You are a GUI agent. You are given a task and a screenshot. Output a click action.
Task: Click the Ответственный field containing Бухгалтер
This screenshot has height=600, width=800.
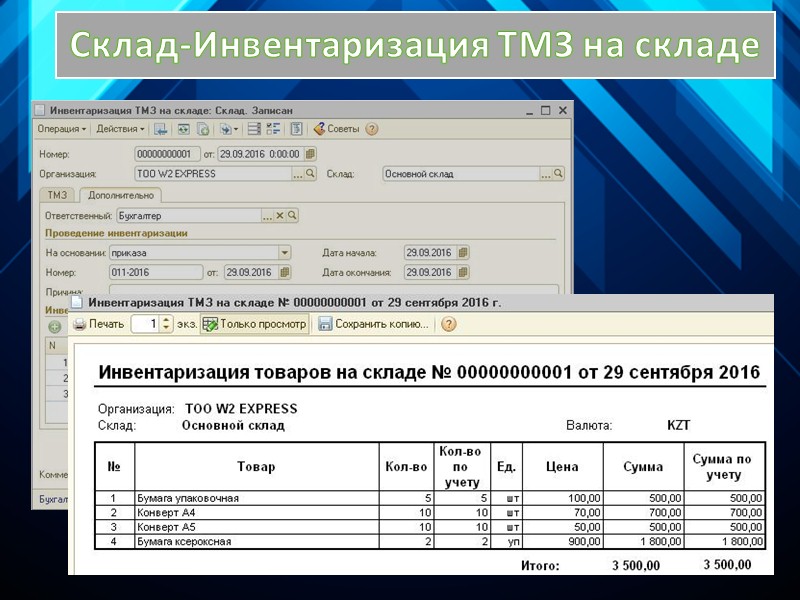click(189, 216)
